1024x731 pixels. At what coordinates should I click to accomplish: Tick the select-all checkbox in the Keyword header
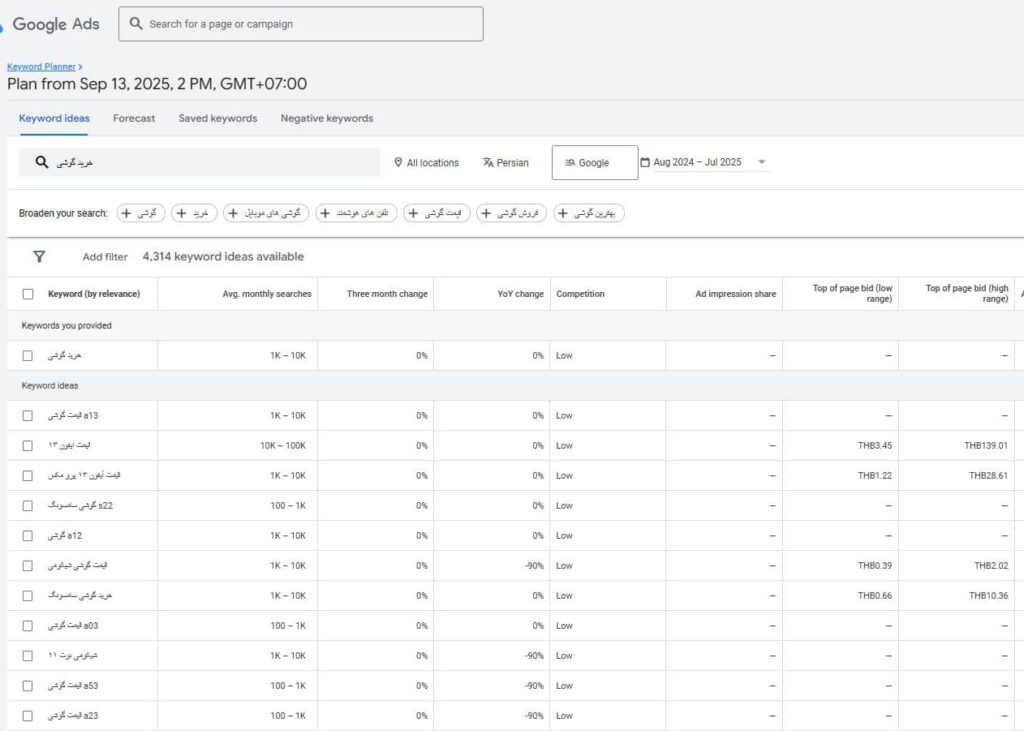pyautogui.click(x=28, y=294)
